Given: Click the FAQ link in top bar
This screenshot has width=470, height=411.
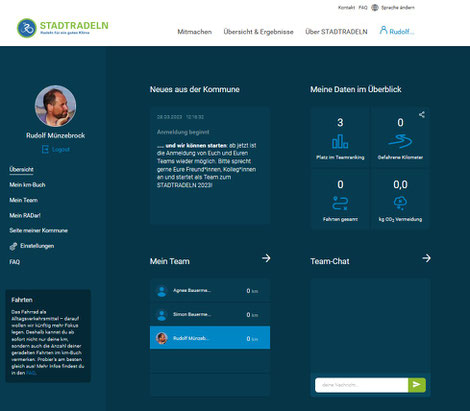Looking at the screenshot, I should pyautogui.click(x=363, y=7).
